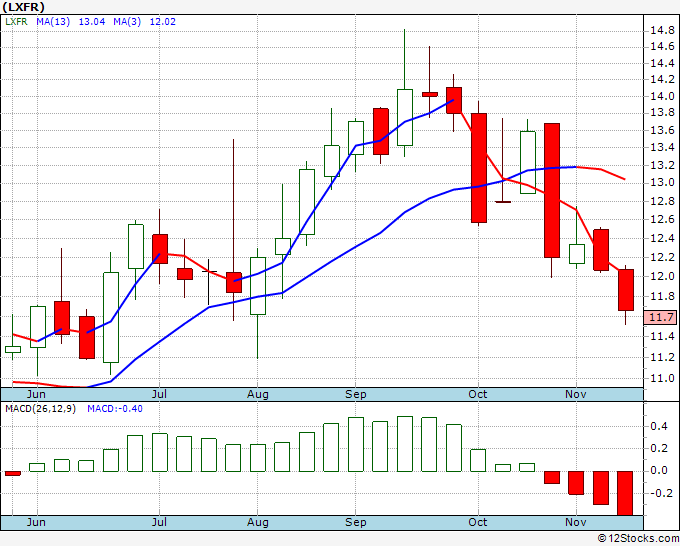The image size is (680, 546).
Task: Click the MACD:-0.40 value label
Action: point(115,409)
